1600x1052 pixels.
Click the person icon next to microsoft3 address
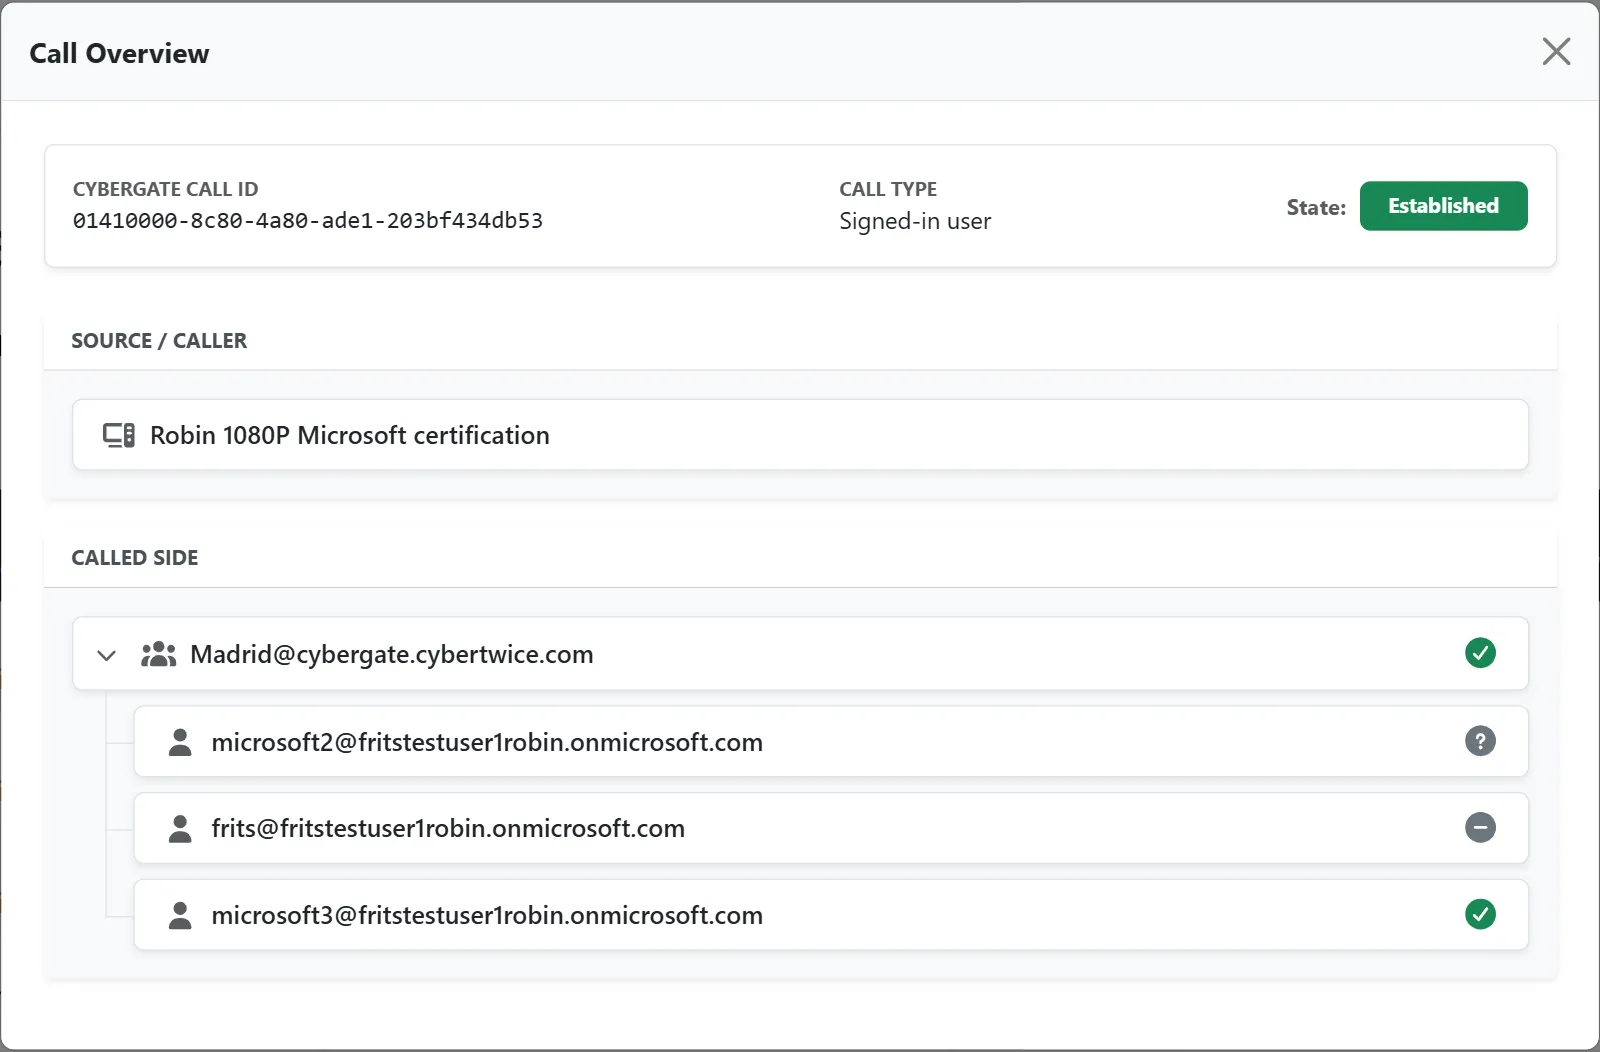[180, 915]
